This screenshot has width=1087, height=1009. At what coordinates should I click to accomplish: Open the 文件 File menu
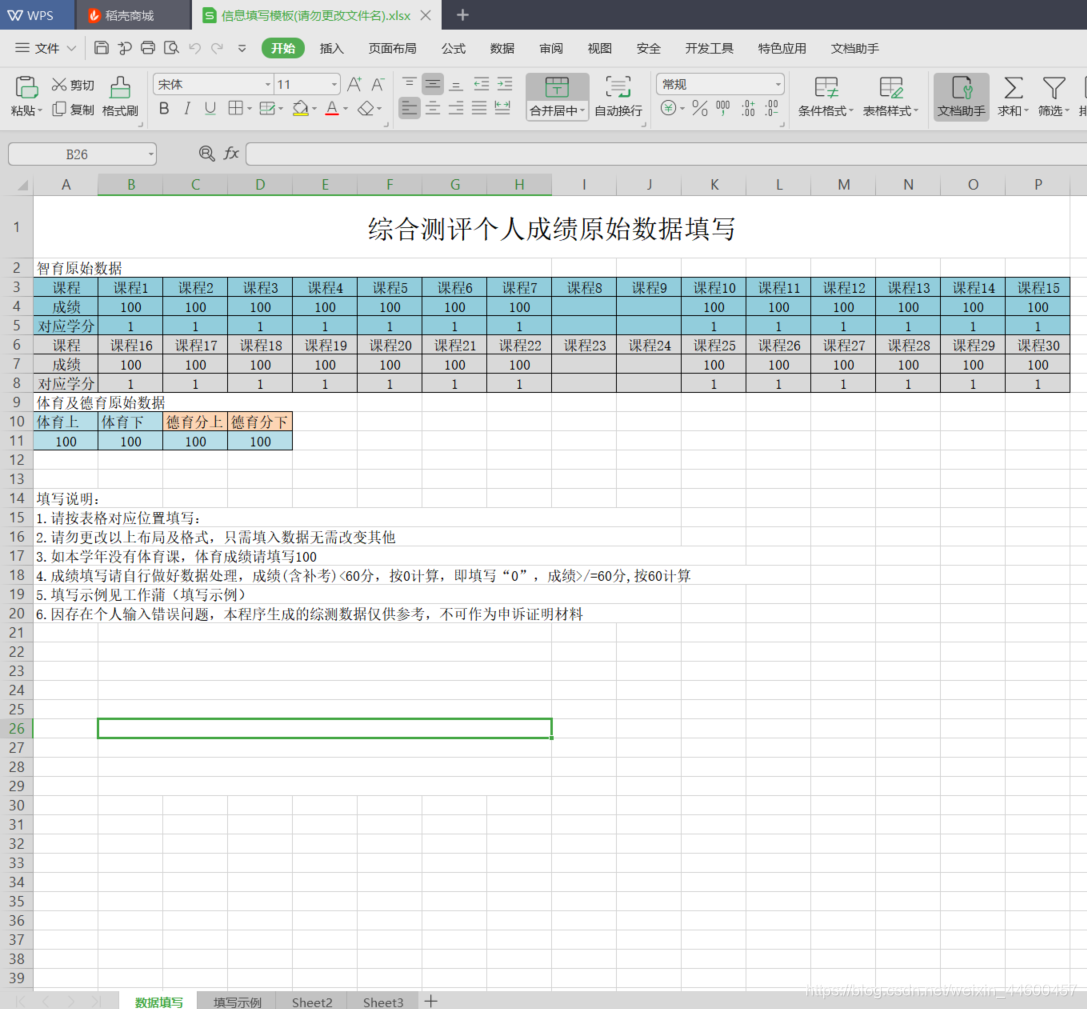point(46,48)
